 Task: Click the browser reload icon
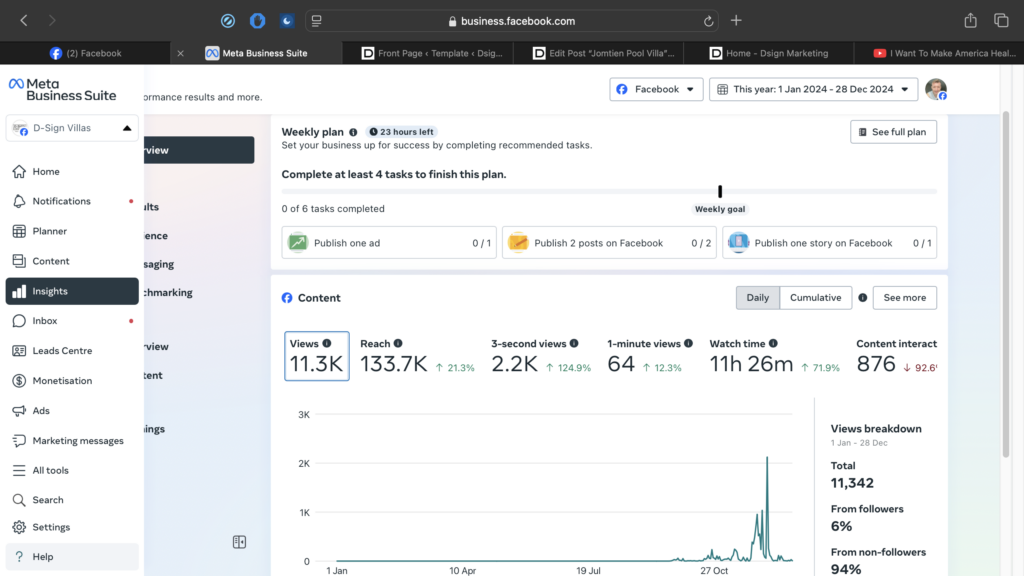[x=709, y=21]
